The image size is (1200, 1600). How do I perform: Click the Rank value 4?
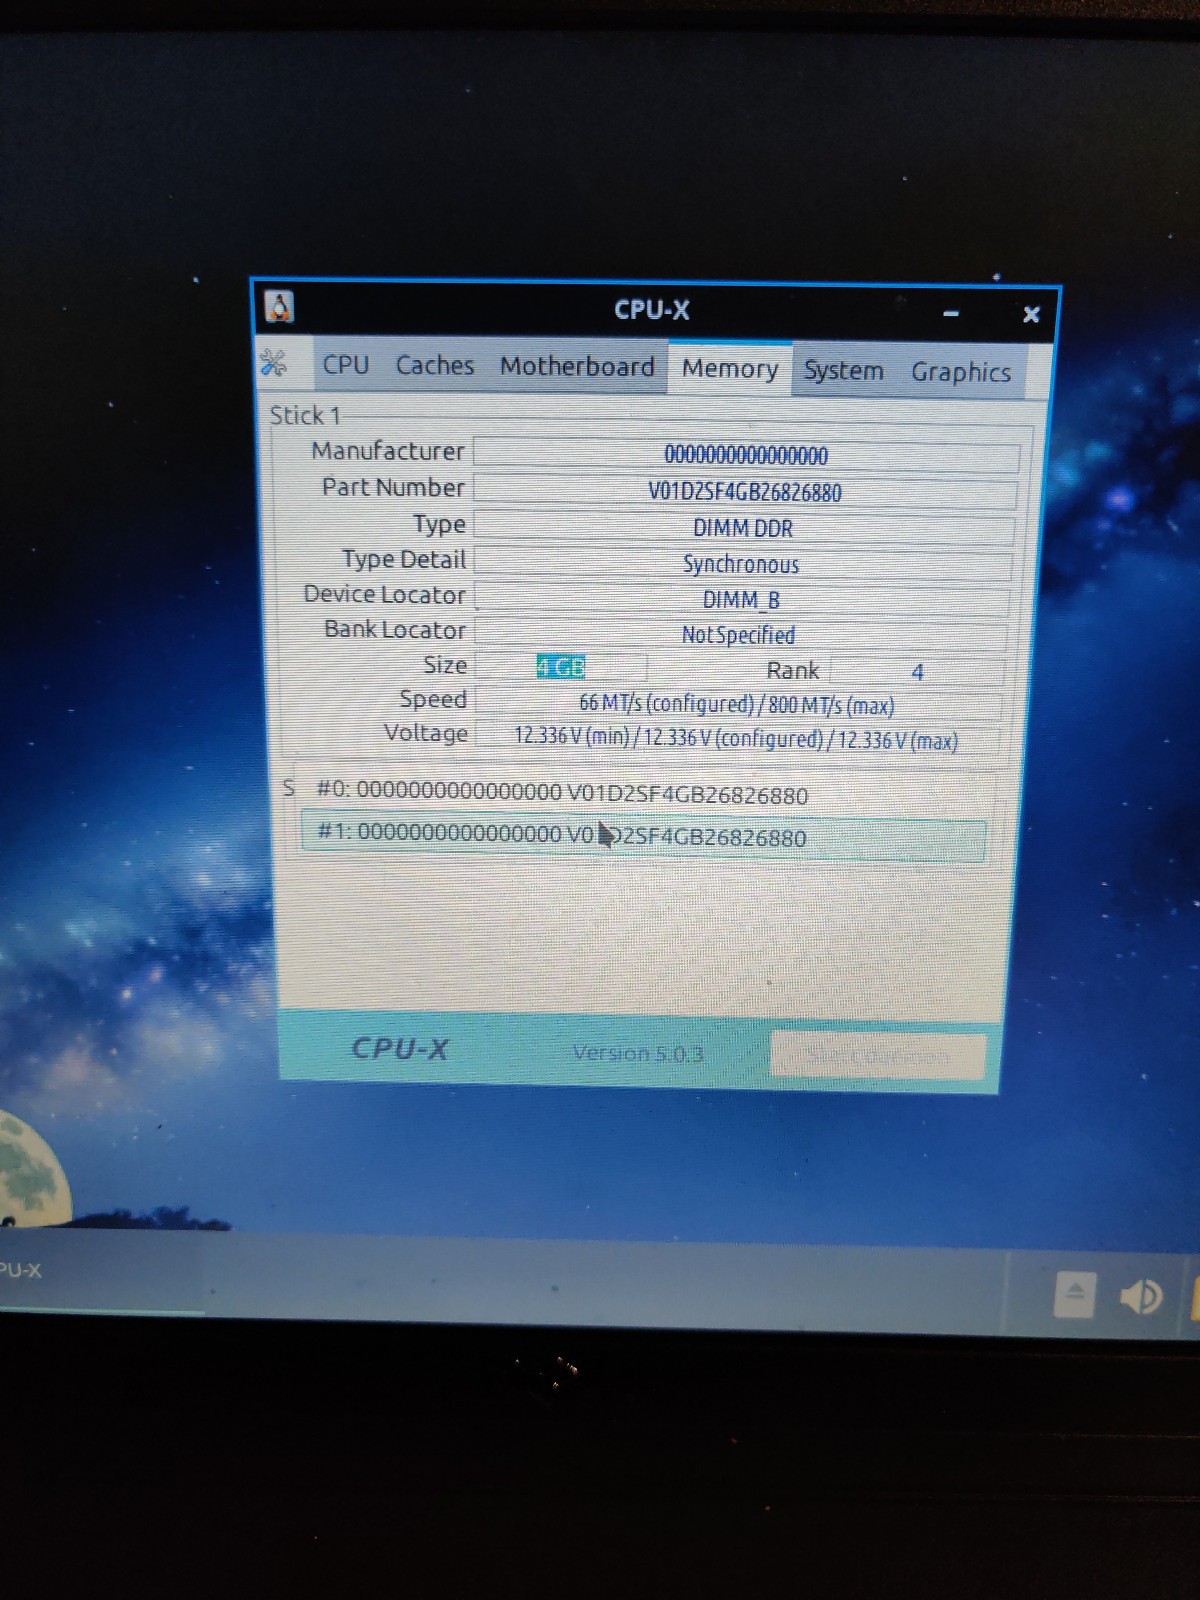(x=917, y=672)
